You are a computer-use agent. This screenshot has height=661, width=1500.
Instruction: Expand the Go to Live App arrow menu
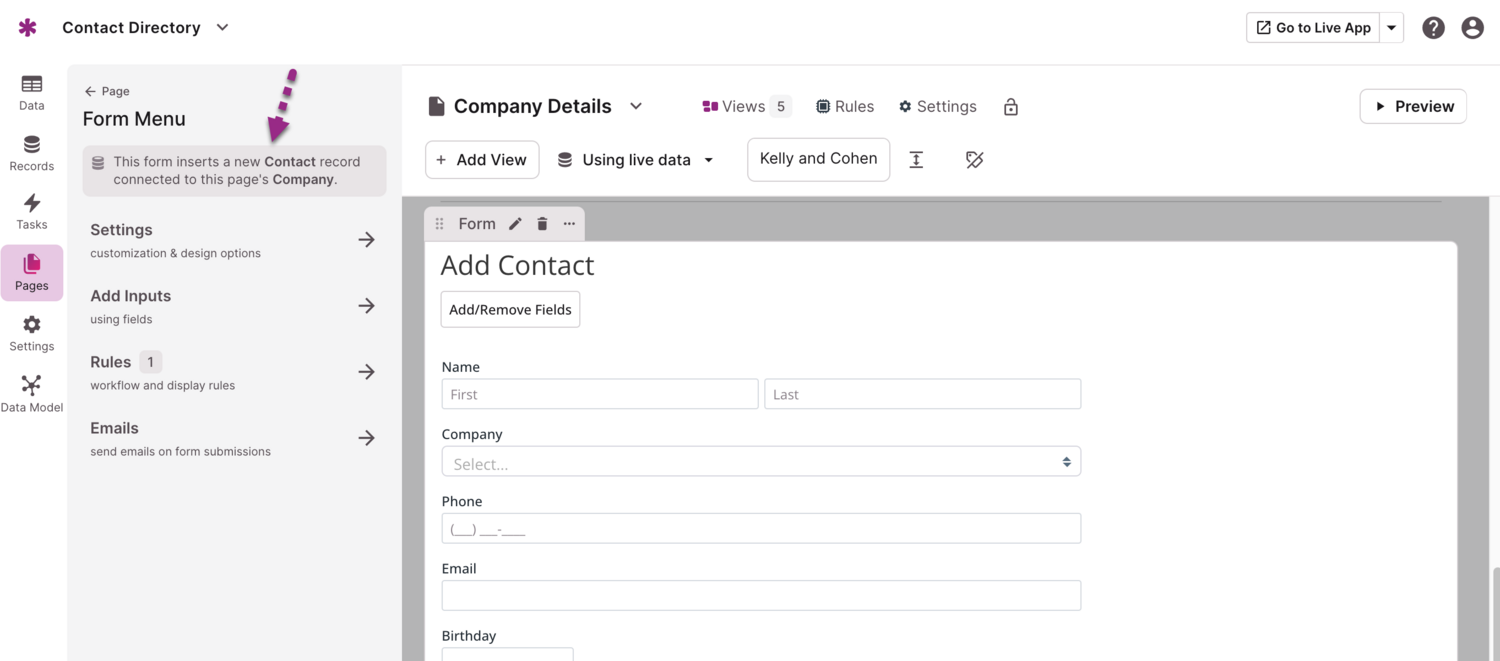(1391, 28)
